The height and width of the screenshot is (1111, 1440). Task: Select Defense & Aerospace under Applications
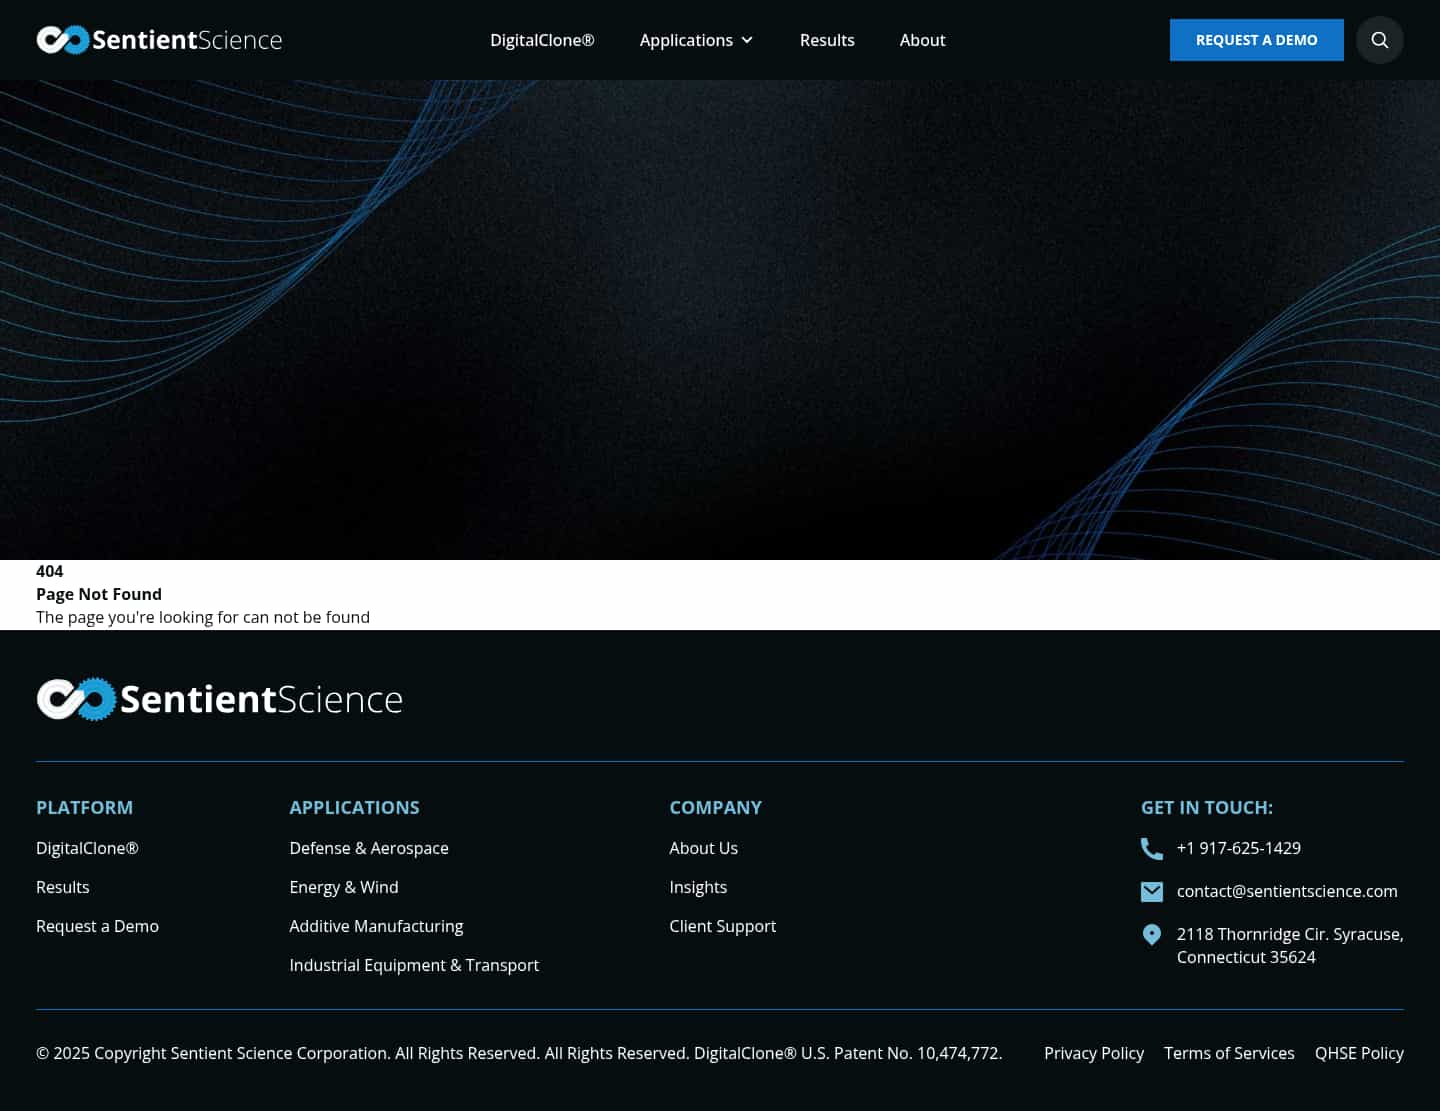(369, 848)
